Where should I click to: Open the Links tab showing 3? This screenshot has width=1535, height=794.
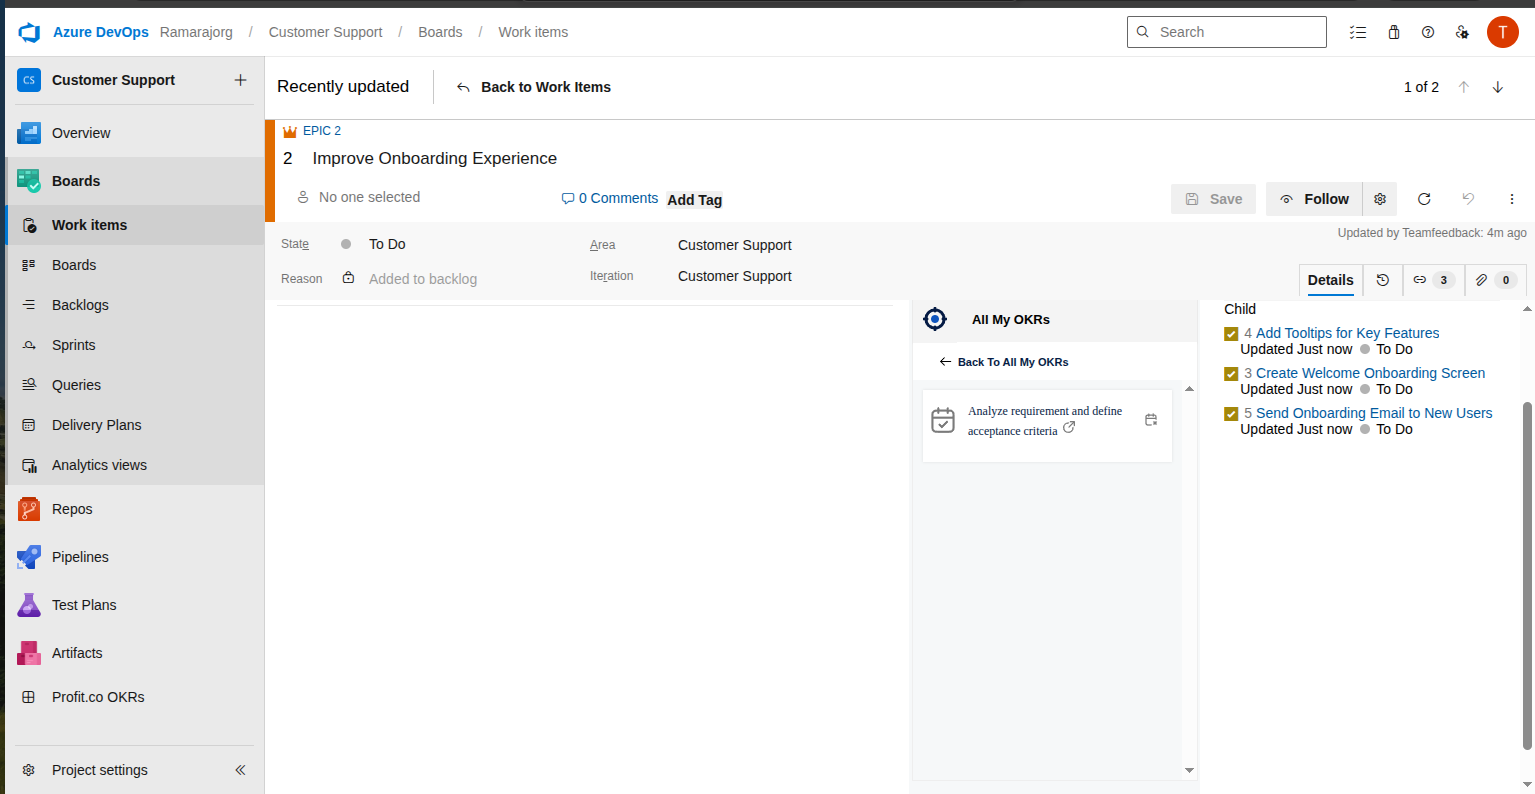click(x=1434, y=280)
